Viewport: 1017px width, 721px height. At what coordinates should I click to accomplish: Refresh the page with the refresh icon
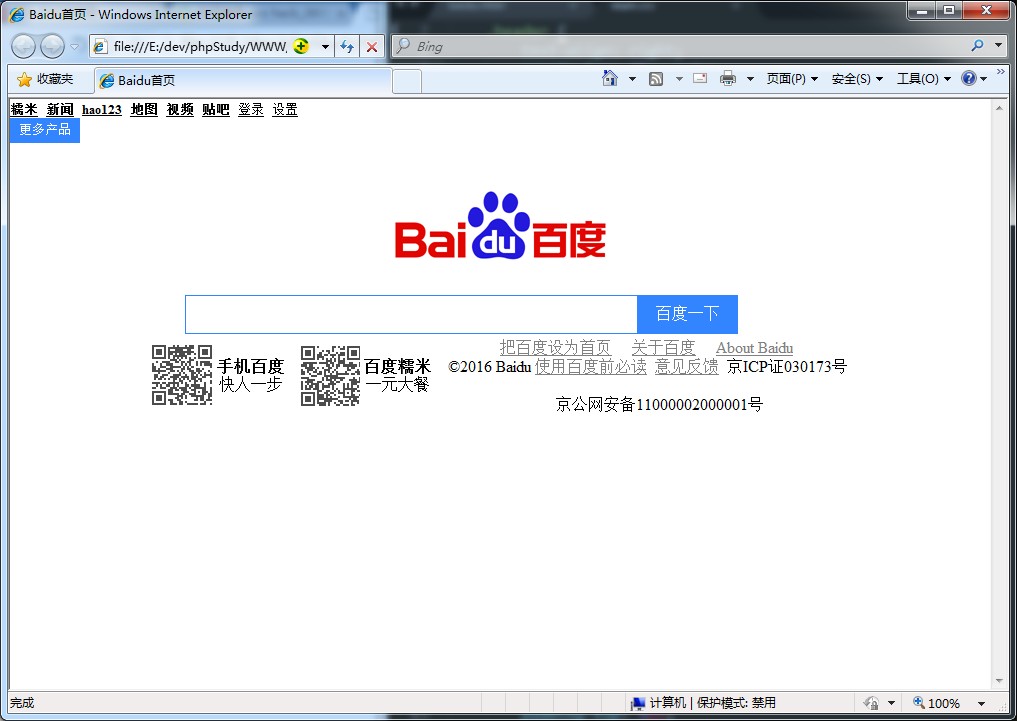[x=348, y=47]
